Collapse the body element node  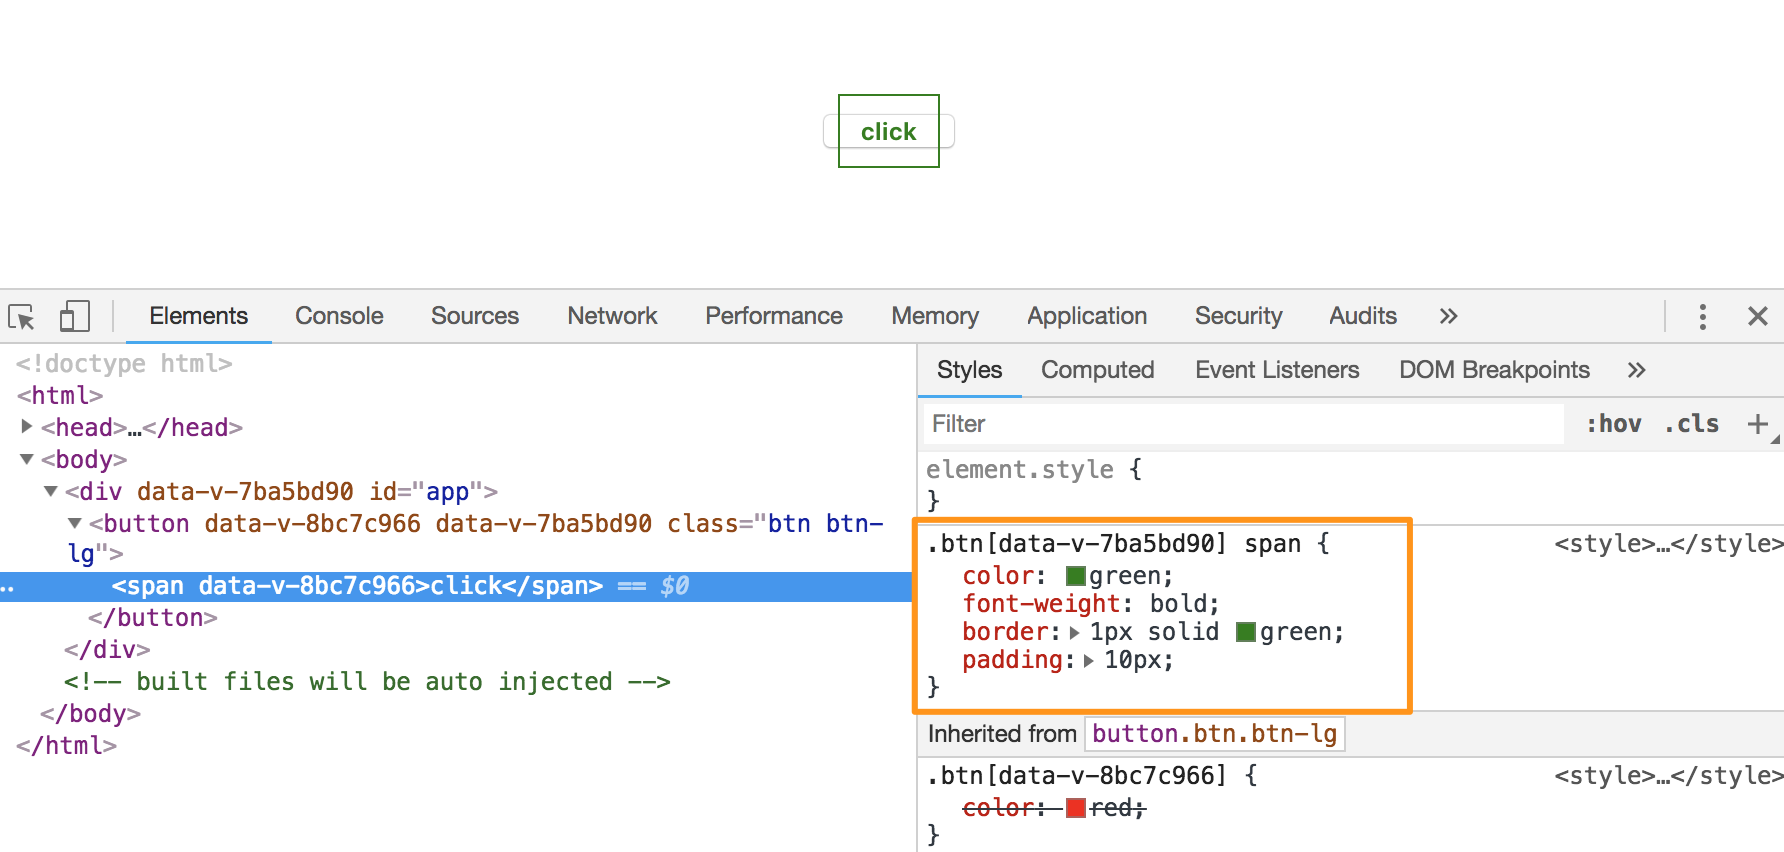pos(27,459)
